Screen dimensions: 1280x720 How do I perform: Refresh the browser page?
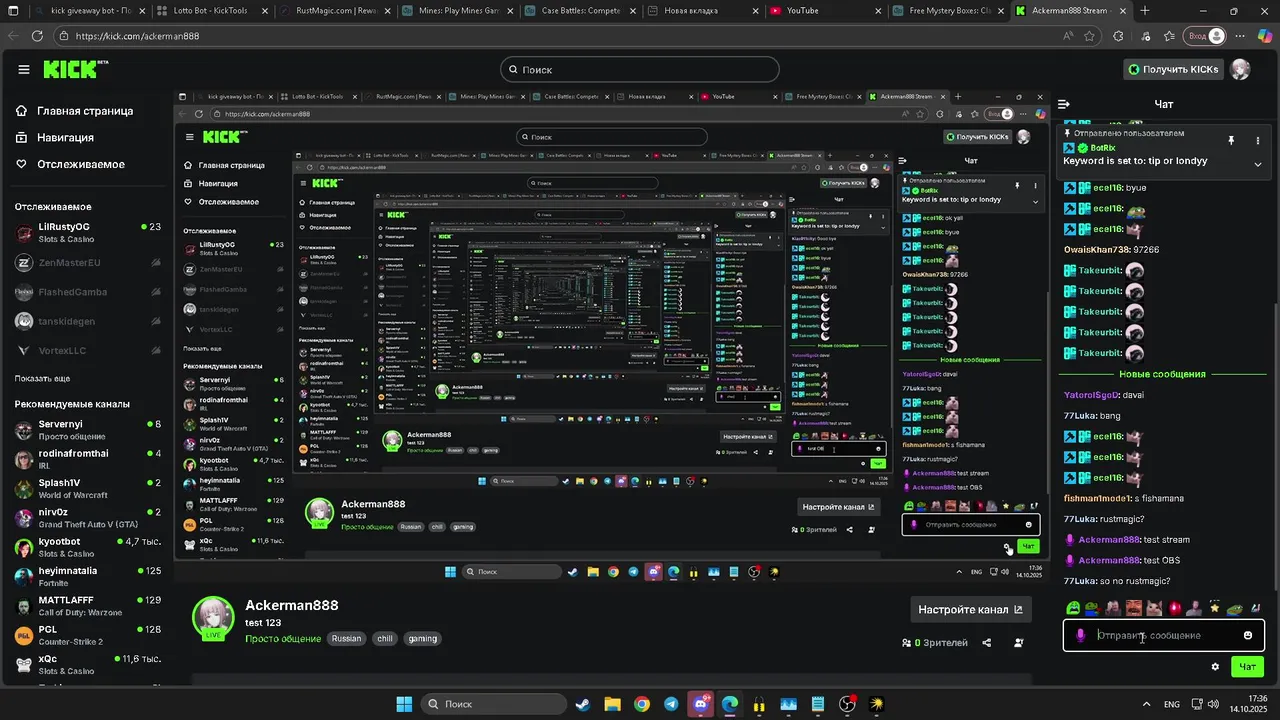[x=37, y=35]
